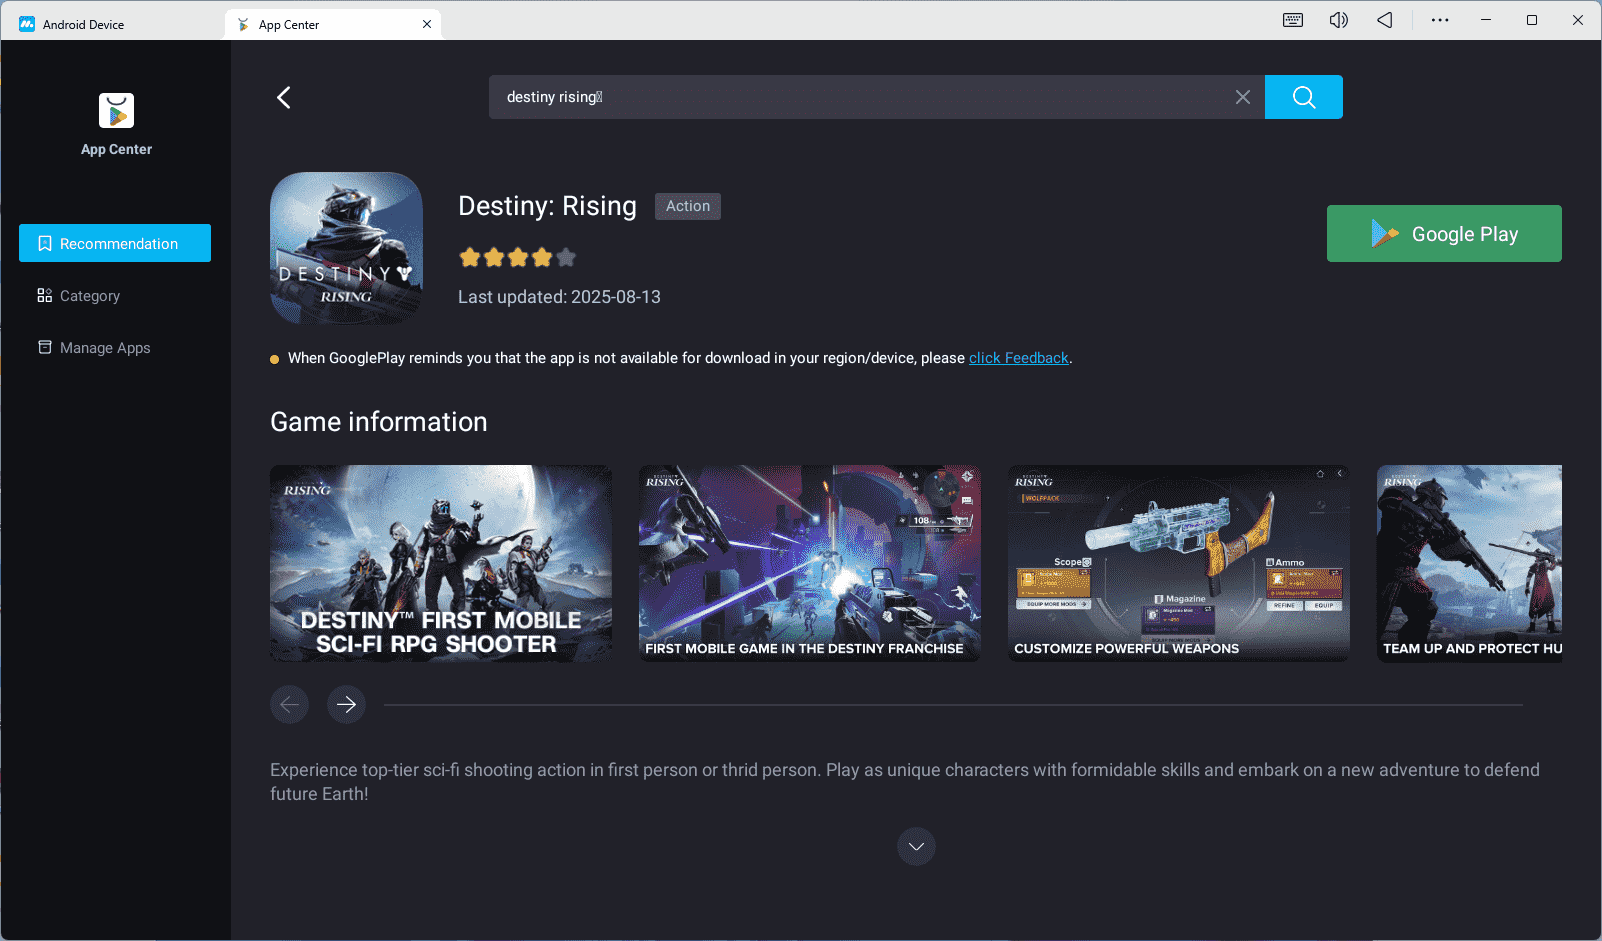Open the keyboard mapping icon in the title bar
Viewport: 1602px width, 941px height.
point(1293,20)
